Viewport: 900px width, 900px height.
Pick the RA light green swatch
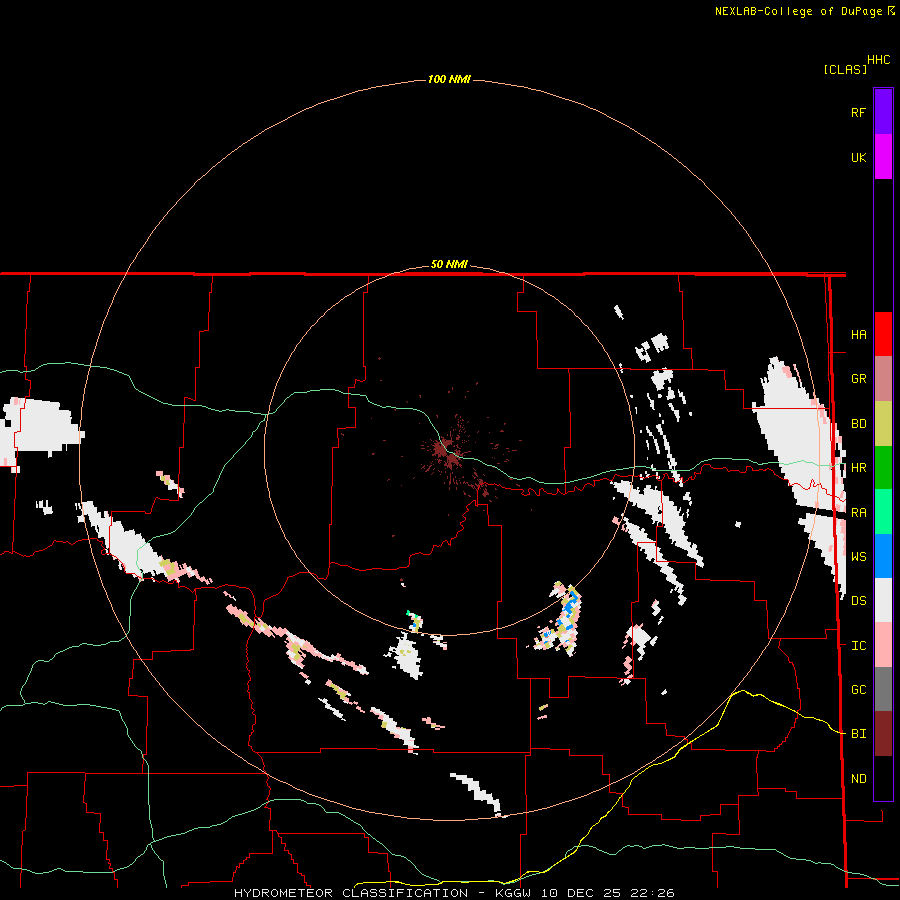[x=883, y=512]
